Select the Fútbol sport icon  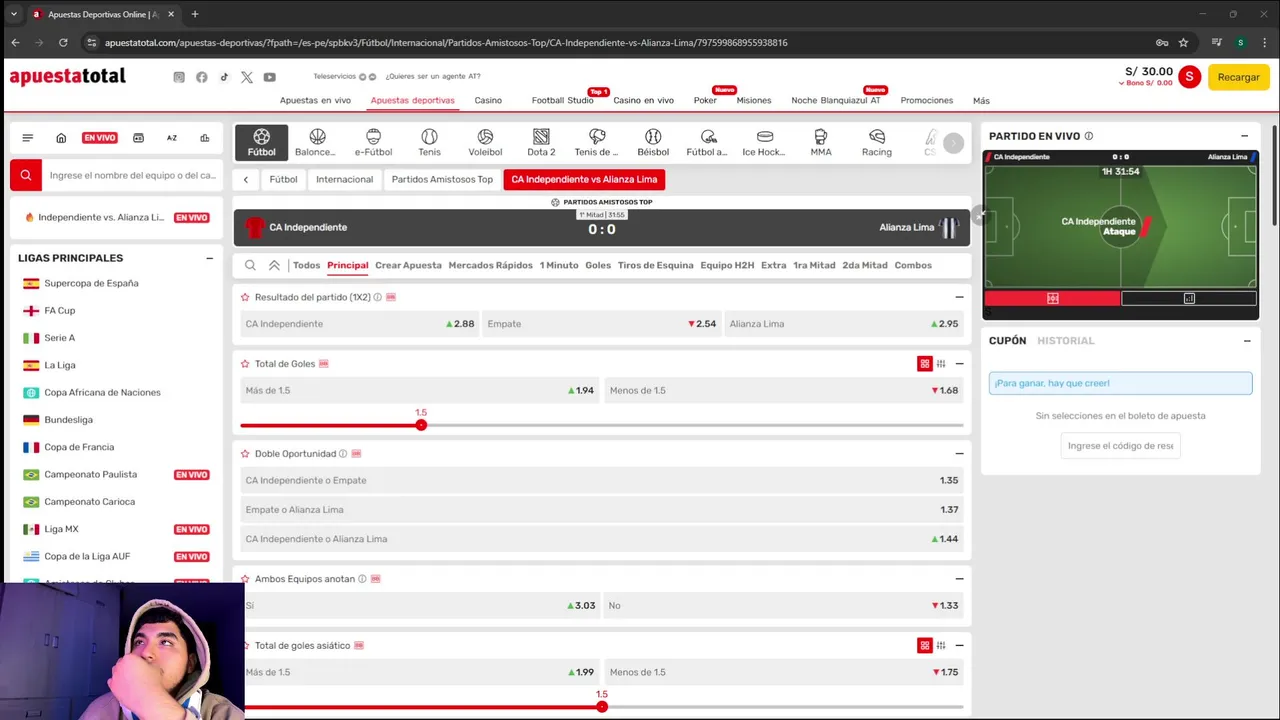(261, 142)
